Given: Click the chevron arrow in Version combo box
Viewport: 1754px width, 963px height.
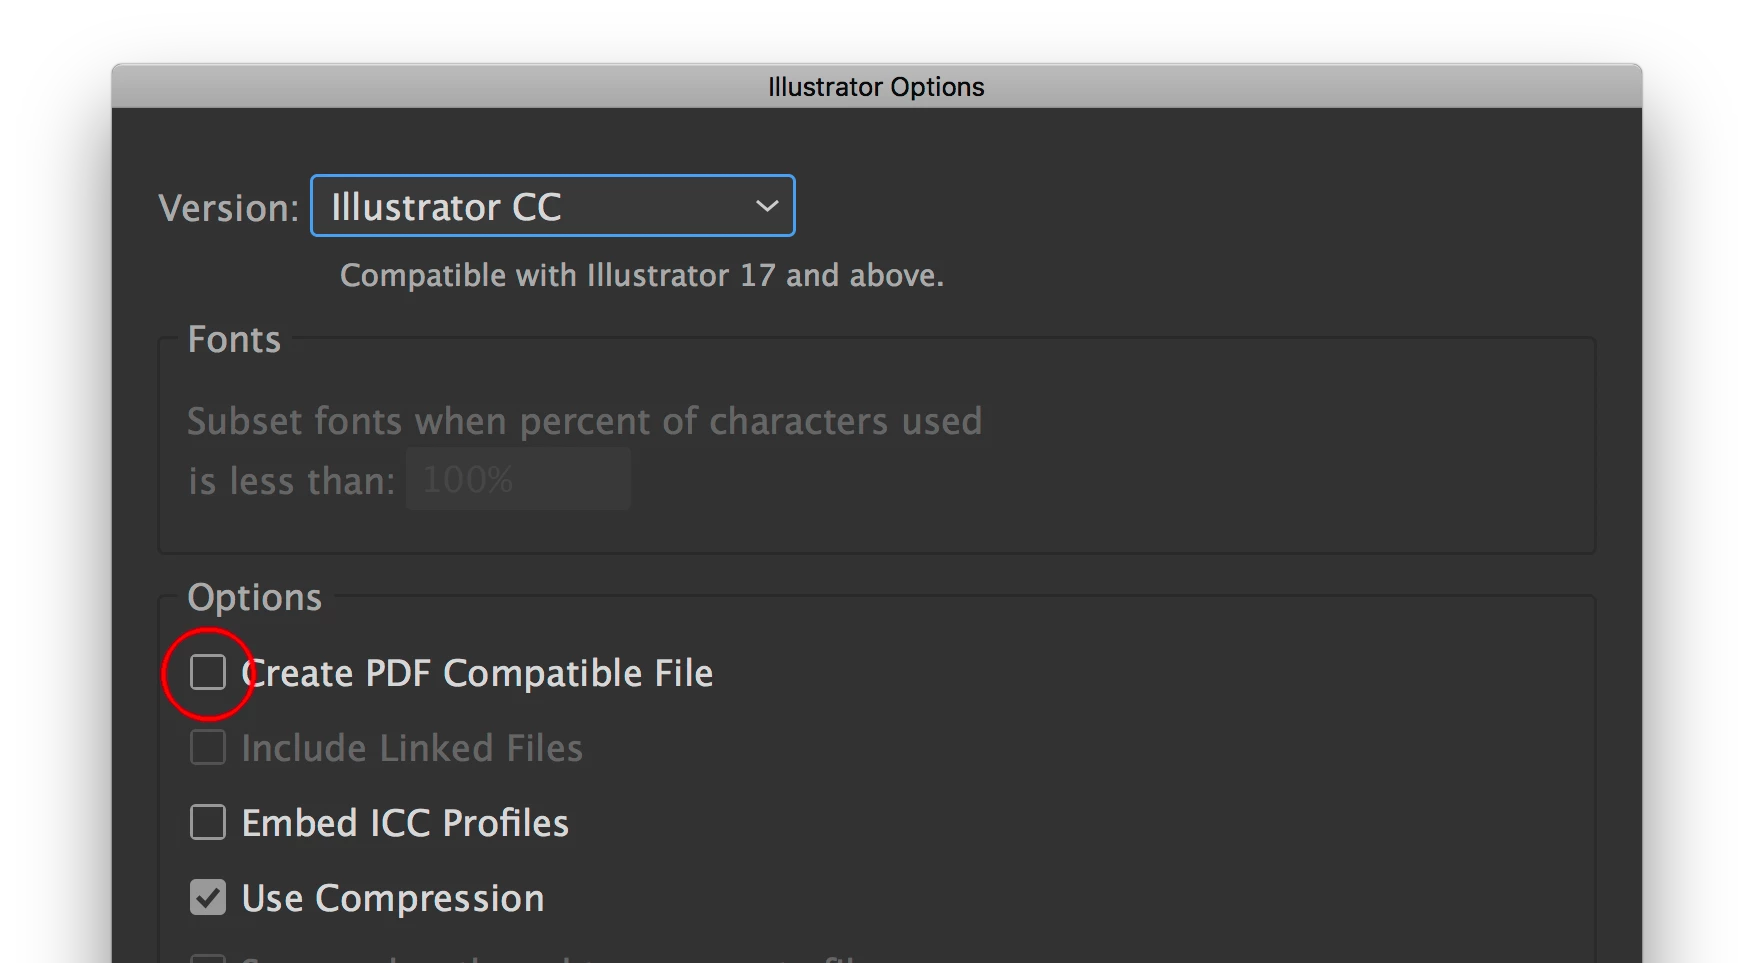Looking at the screenshot, I should (767, 206).
